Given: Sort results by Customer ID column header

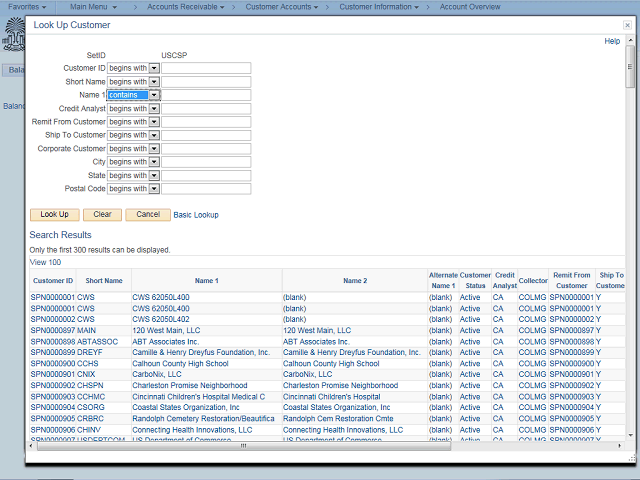Looking at the screenshot, I should tap(53, 280).
